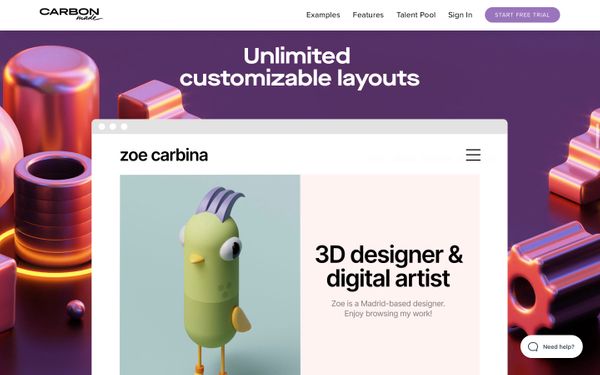Click the middle dot in the mockup title bar
The height and width of the screenshot is (375, 600).
pos(113,127)
